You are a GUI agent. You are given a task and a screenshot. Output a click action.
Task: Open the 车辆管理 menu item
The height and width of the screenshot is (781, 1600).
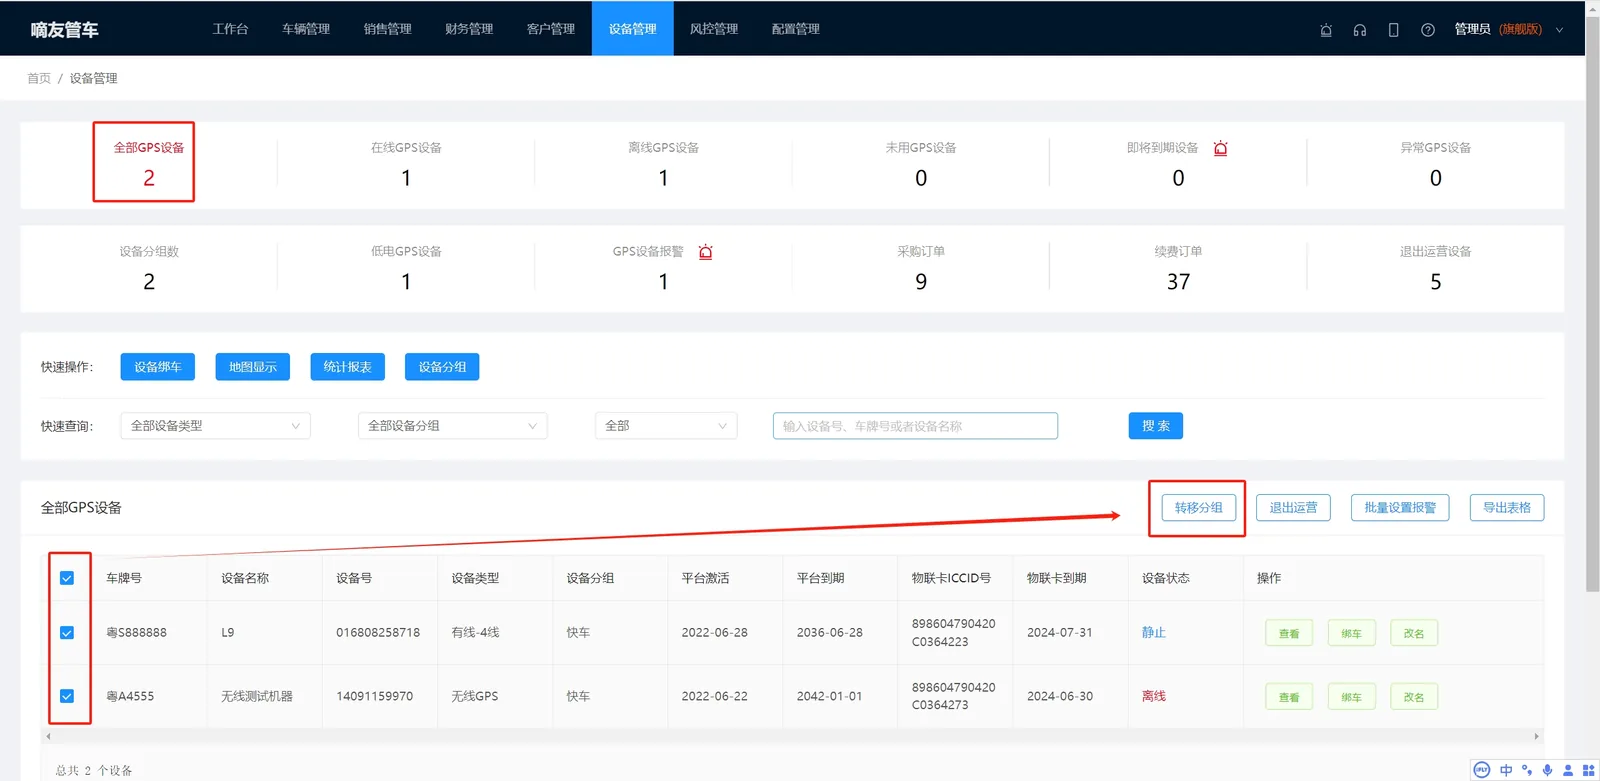coord(306,29)
